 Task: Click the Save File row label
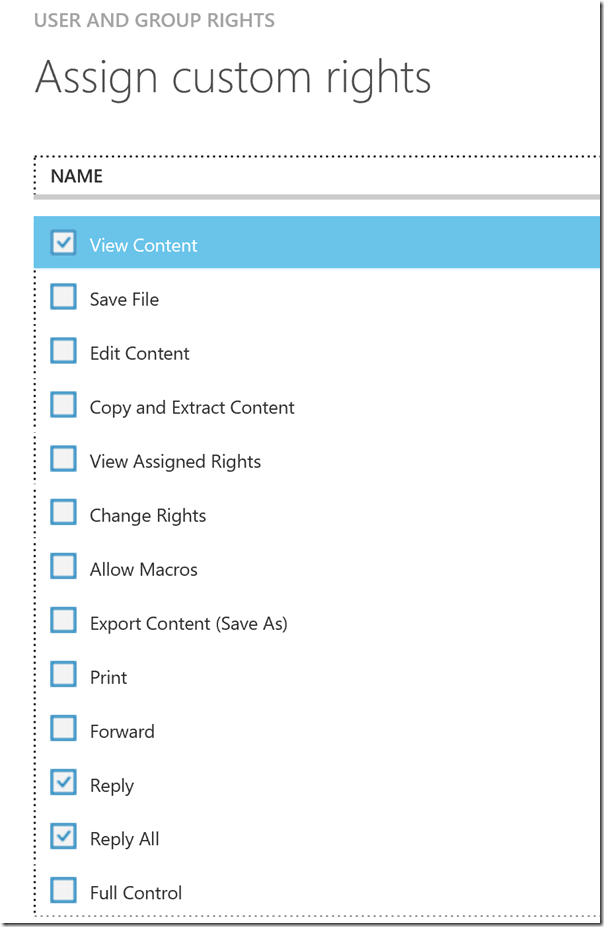pyautogui.click(x=124, y=300)
